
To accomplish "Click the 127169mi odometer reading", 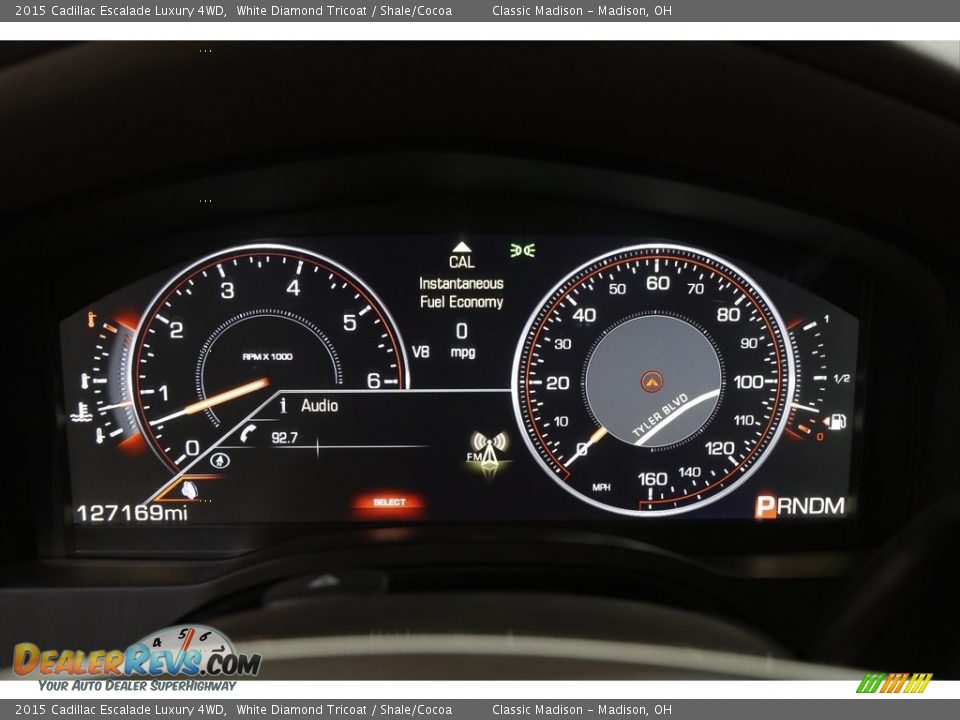I will (132, 513).
